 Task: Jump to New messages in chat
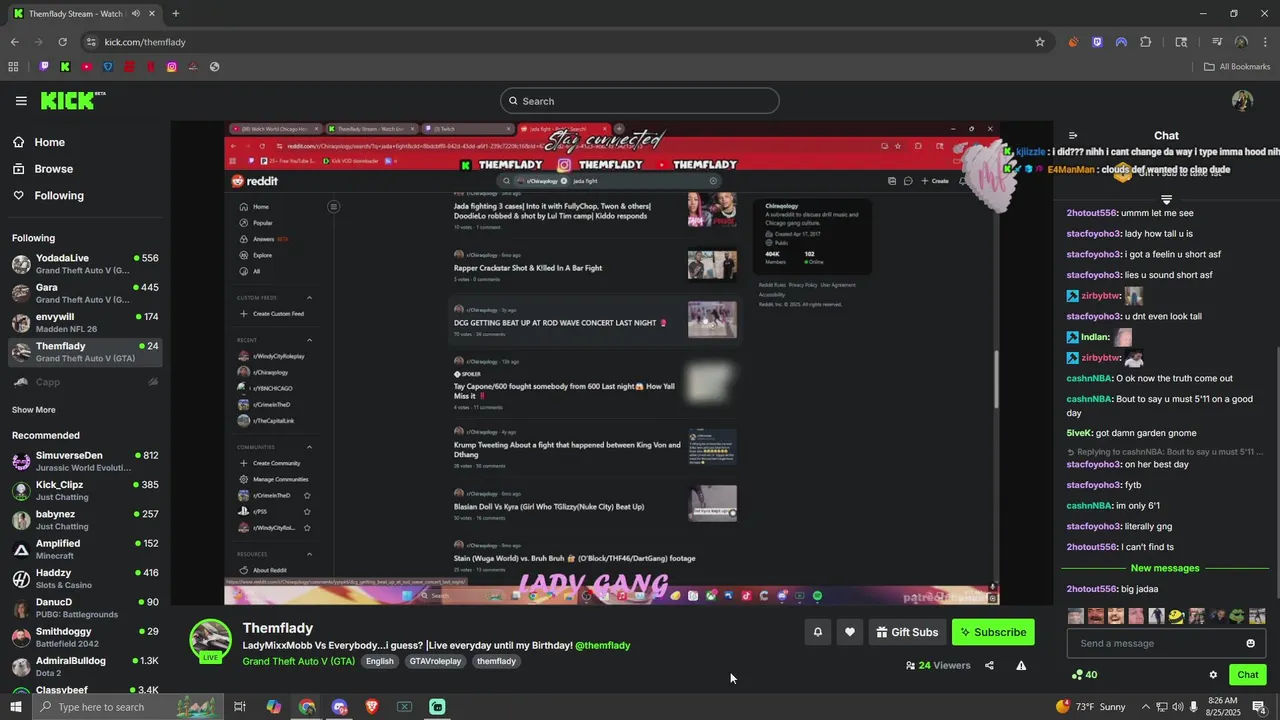click(x=1164, y=568)
